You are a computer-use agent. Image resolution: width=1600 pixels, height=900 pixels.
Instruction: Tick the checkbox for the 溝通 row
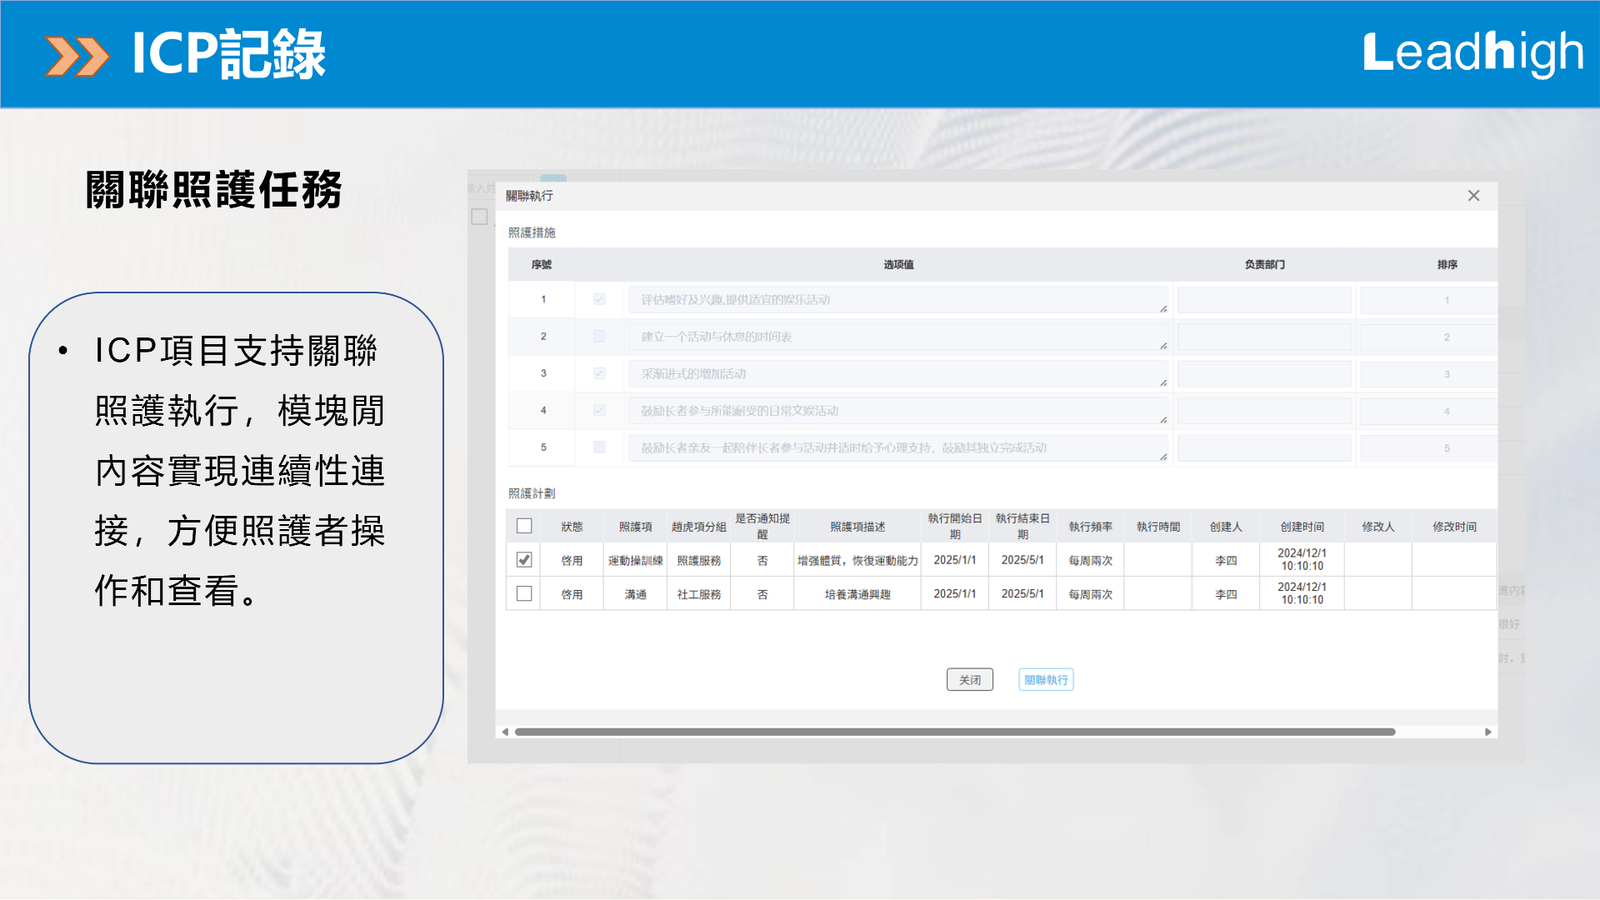click(524, 594)
